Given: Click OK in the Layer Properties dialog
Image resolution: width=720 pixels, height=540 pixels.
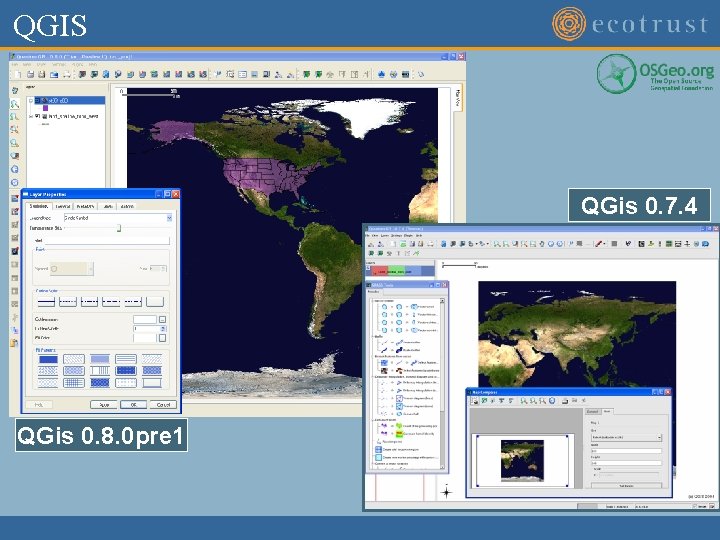Looking at the screenshot, I should 134,405.
